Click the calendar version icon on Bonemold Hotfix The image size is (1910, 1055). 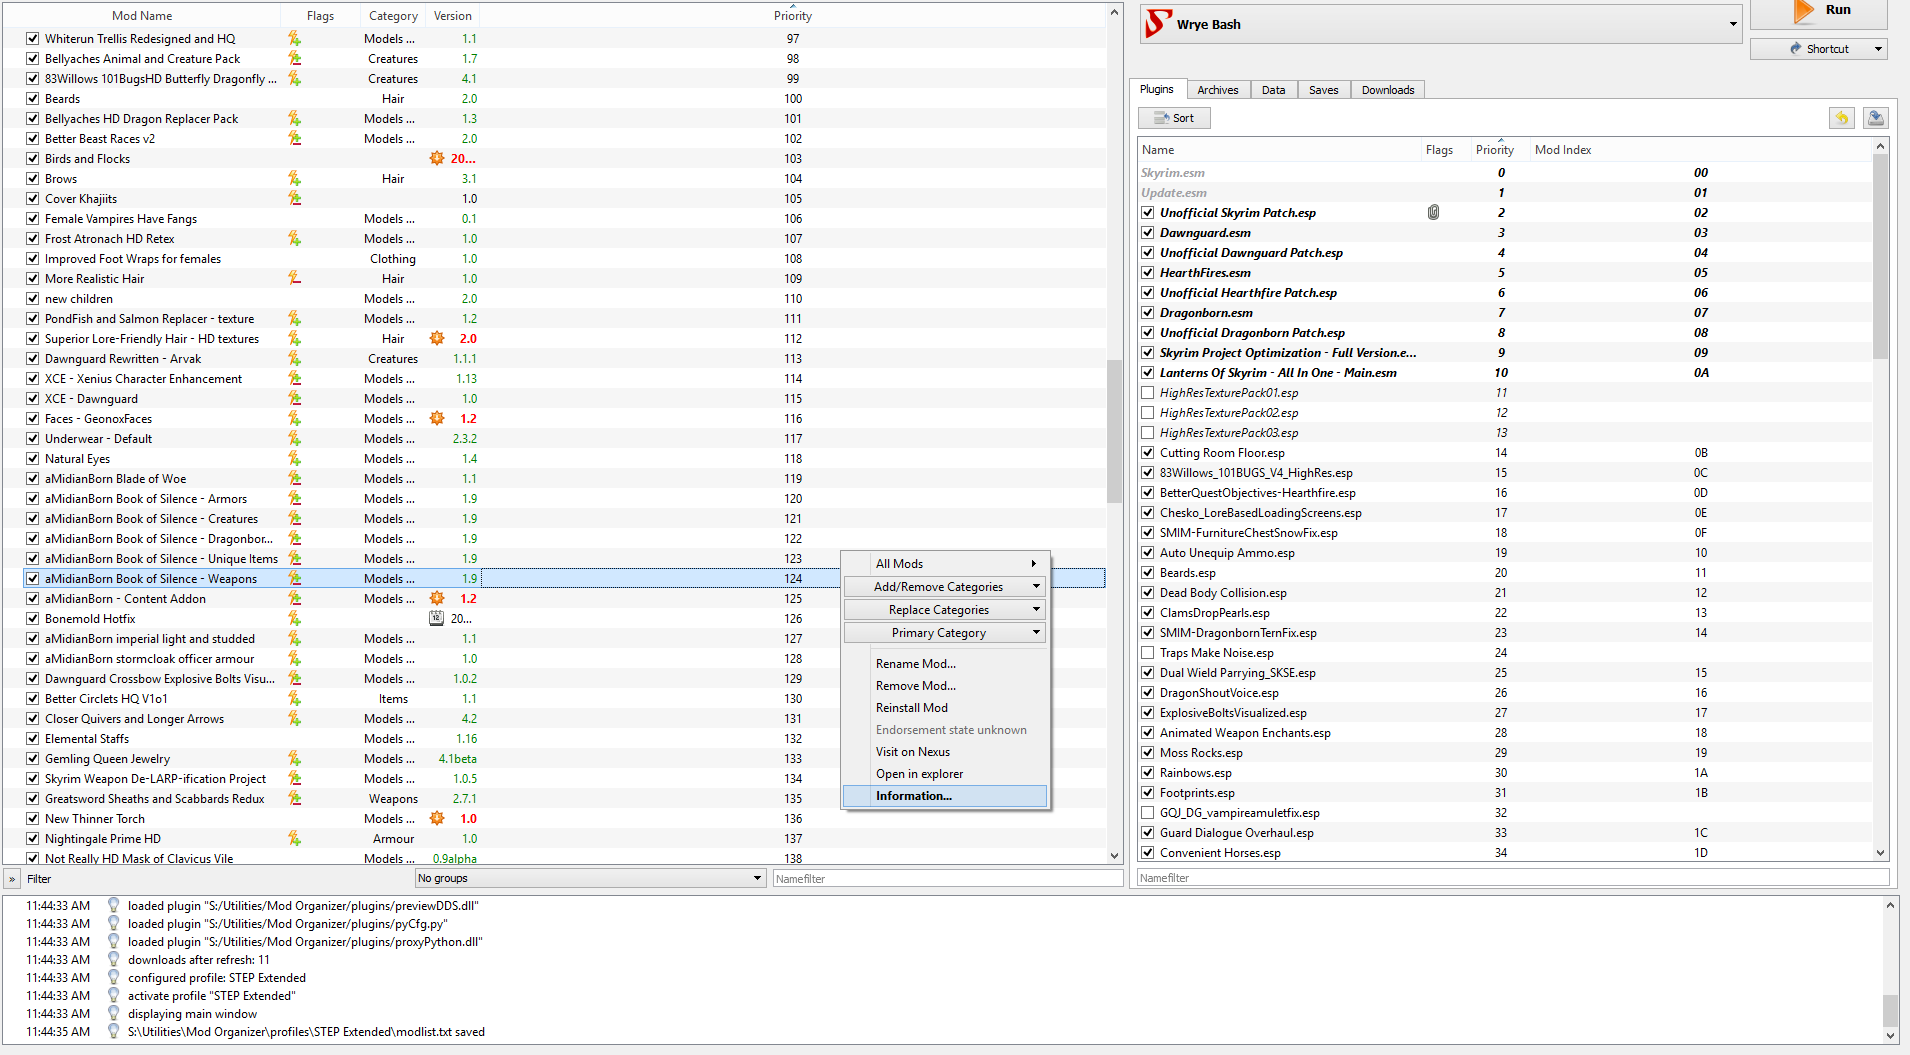pos(437,618)
